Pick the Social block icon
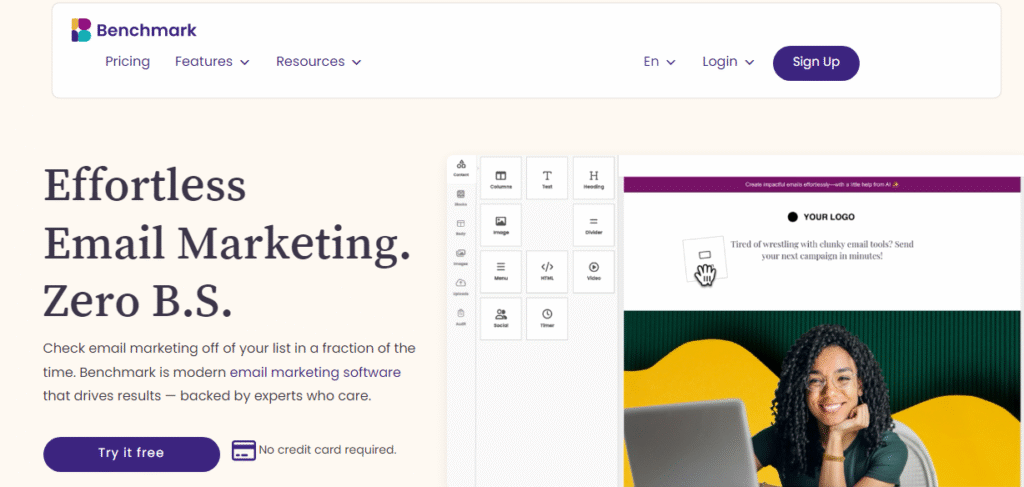This screenshot has width=1024, height=487. click(501, 318)
